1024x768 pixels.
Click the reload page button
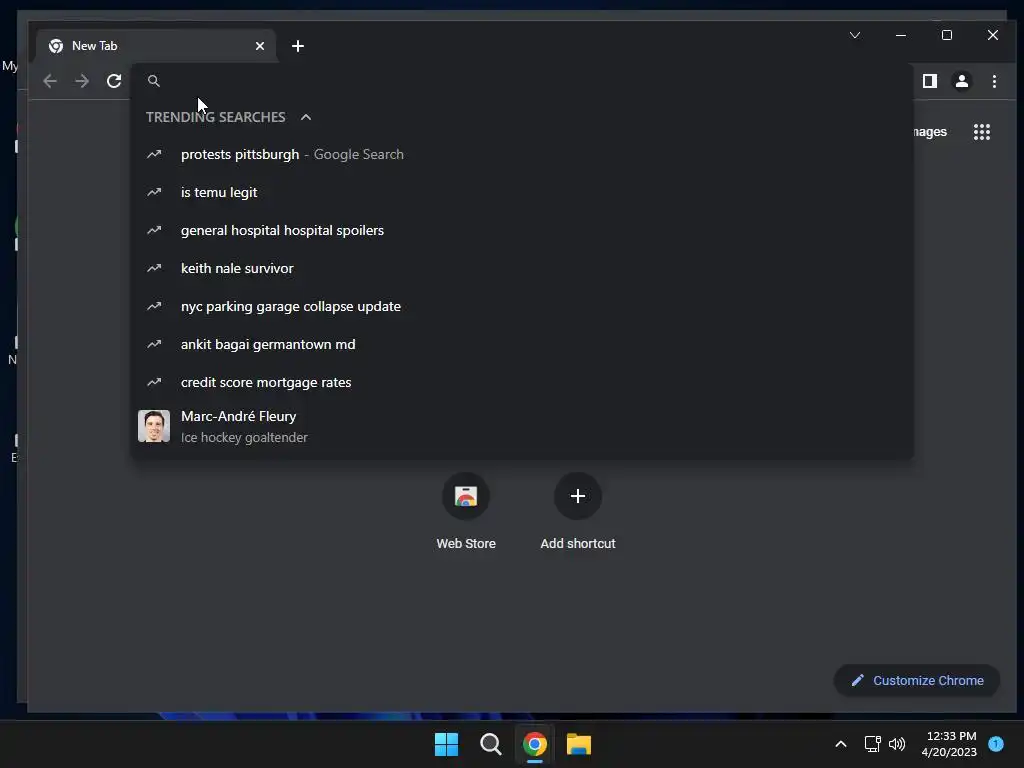114,81
